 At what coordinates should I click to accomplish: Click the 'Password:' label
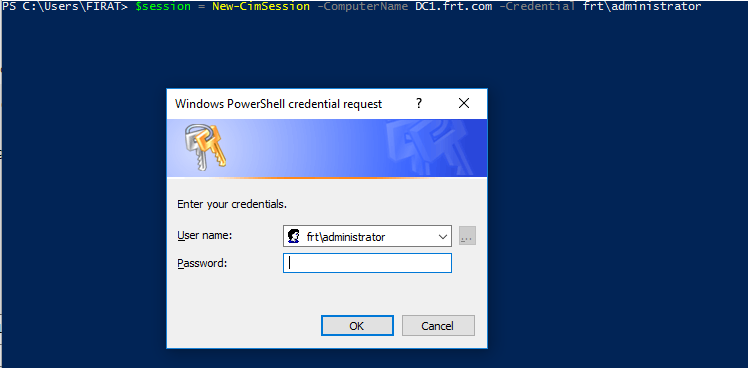coord(202,263)
